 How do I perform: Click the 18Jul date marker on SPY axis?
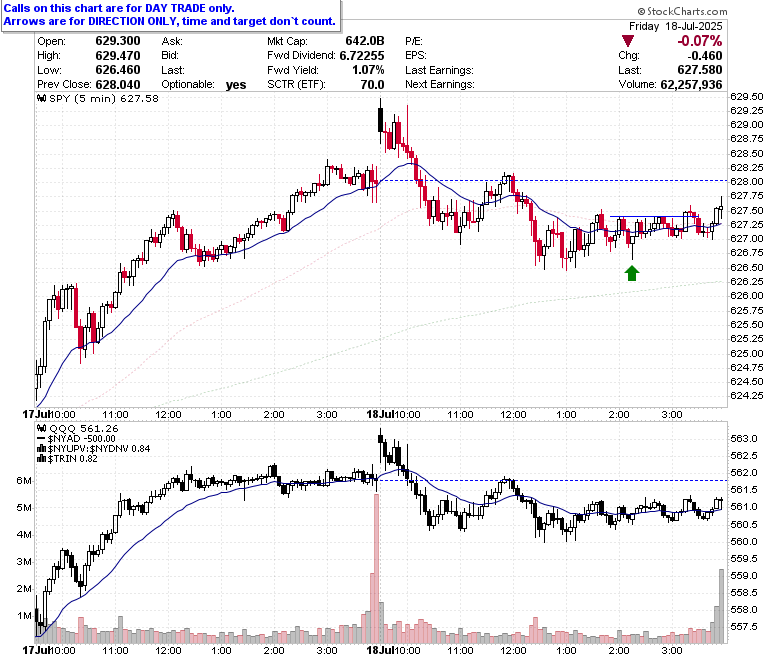pos(381,414)
